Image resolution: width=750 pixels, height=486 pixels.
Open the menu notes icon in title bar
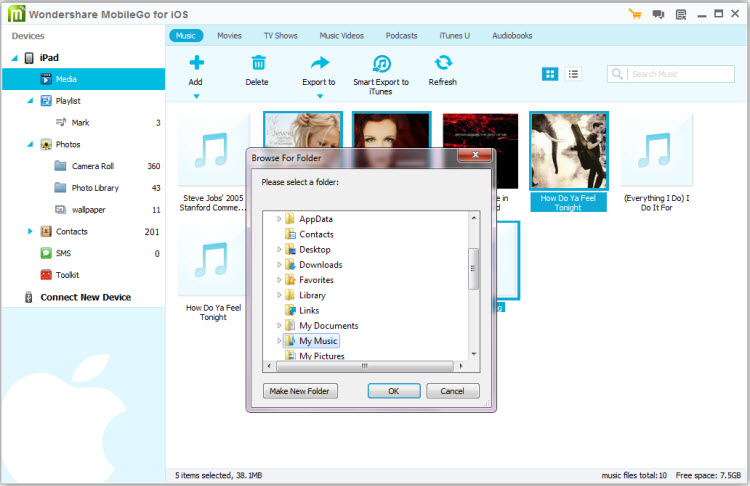681,14
